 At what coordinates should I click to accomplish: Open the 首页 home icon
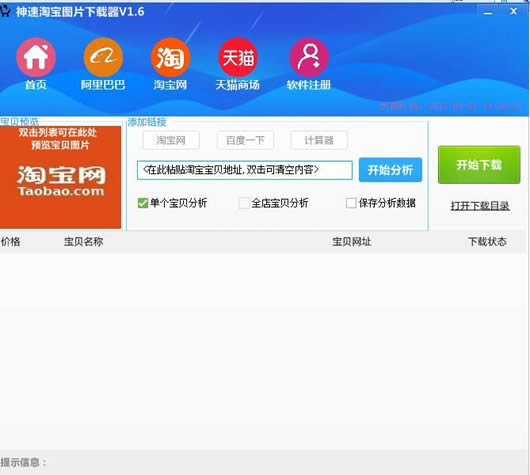tap(36, 57)
